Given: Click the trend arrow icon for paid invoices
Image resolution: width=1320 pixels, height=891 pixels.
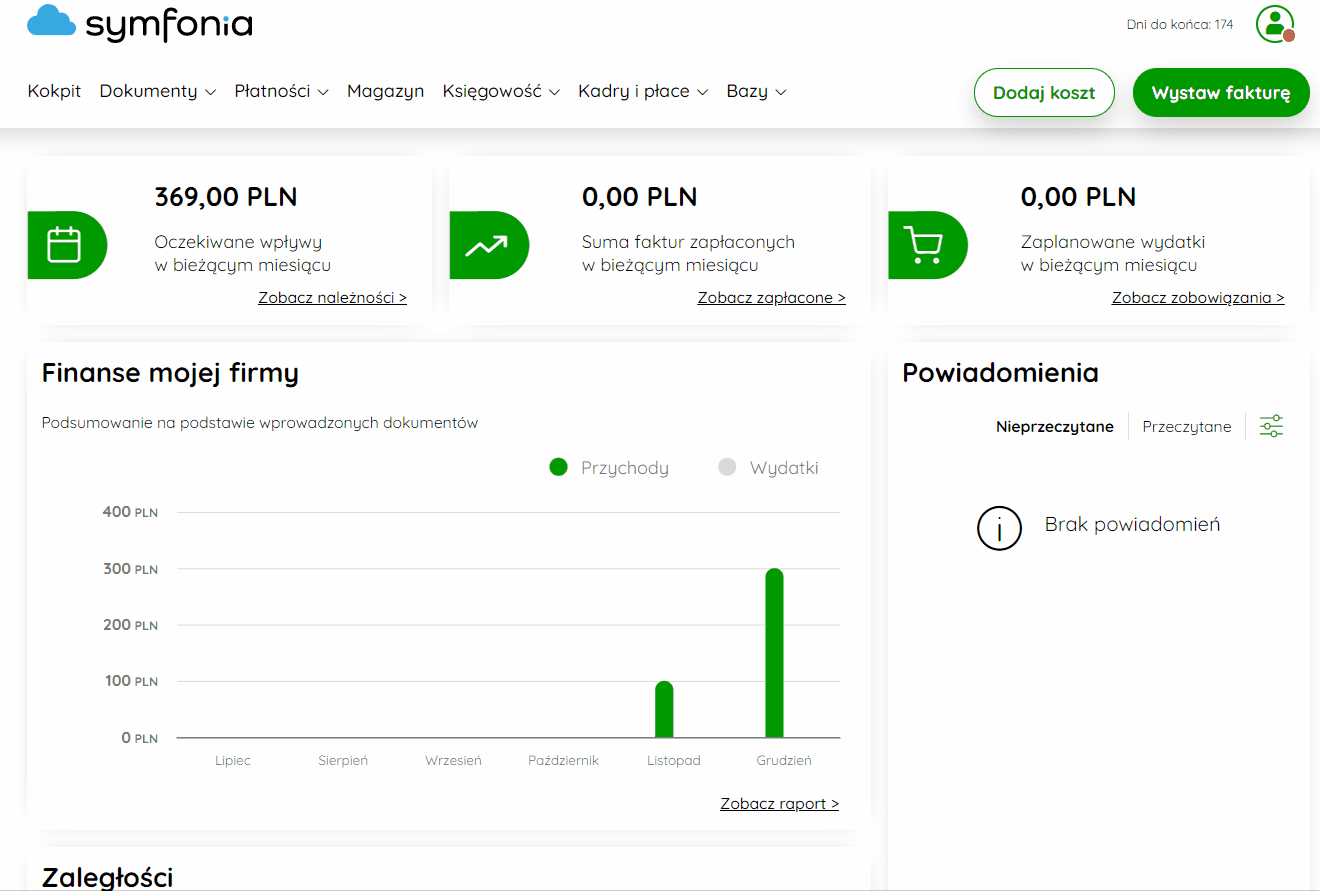Looking at the screenshot, I should pyautogui.click(x=486, y=245).
